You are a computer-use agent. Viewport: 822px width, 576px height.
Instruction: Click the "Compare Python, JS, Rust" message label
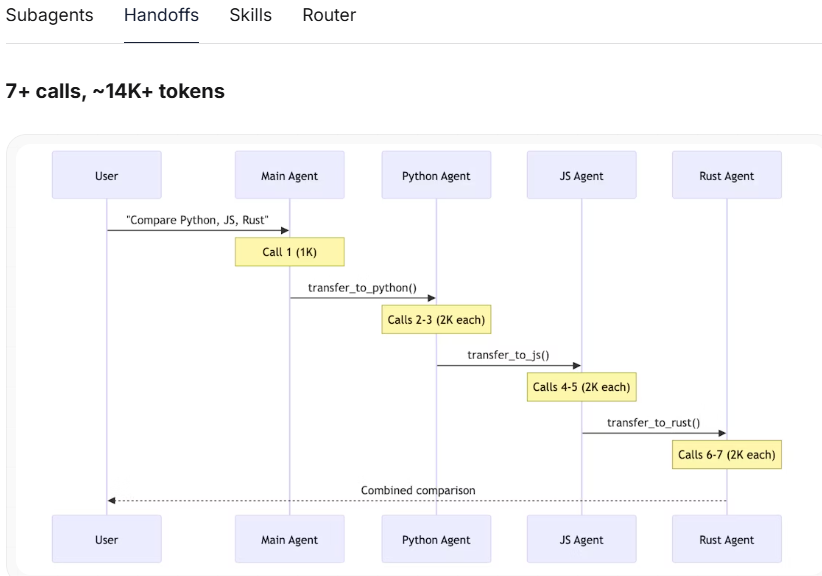(x=198, y=220)
